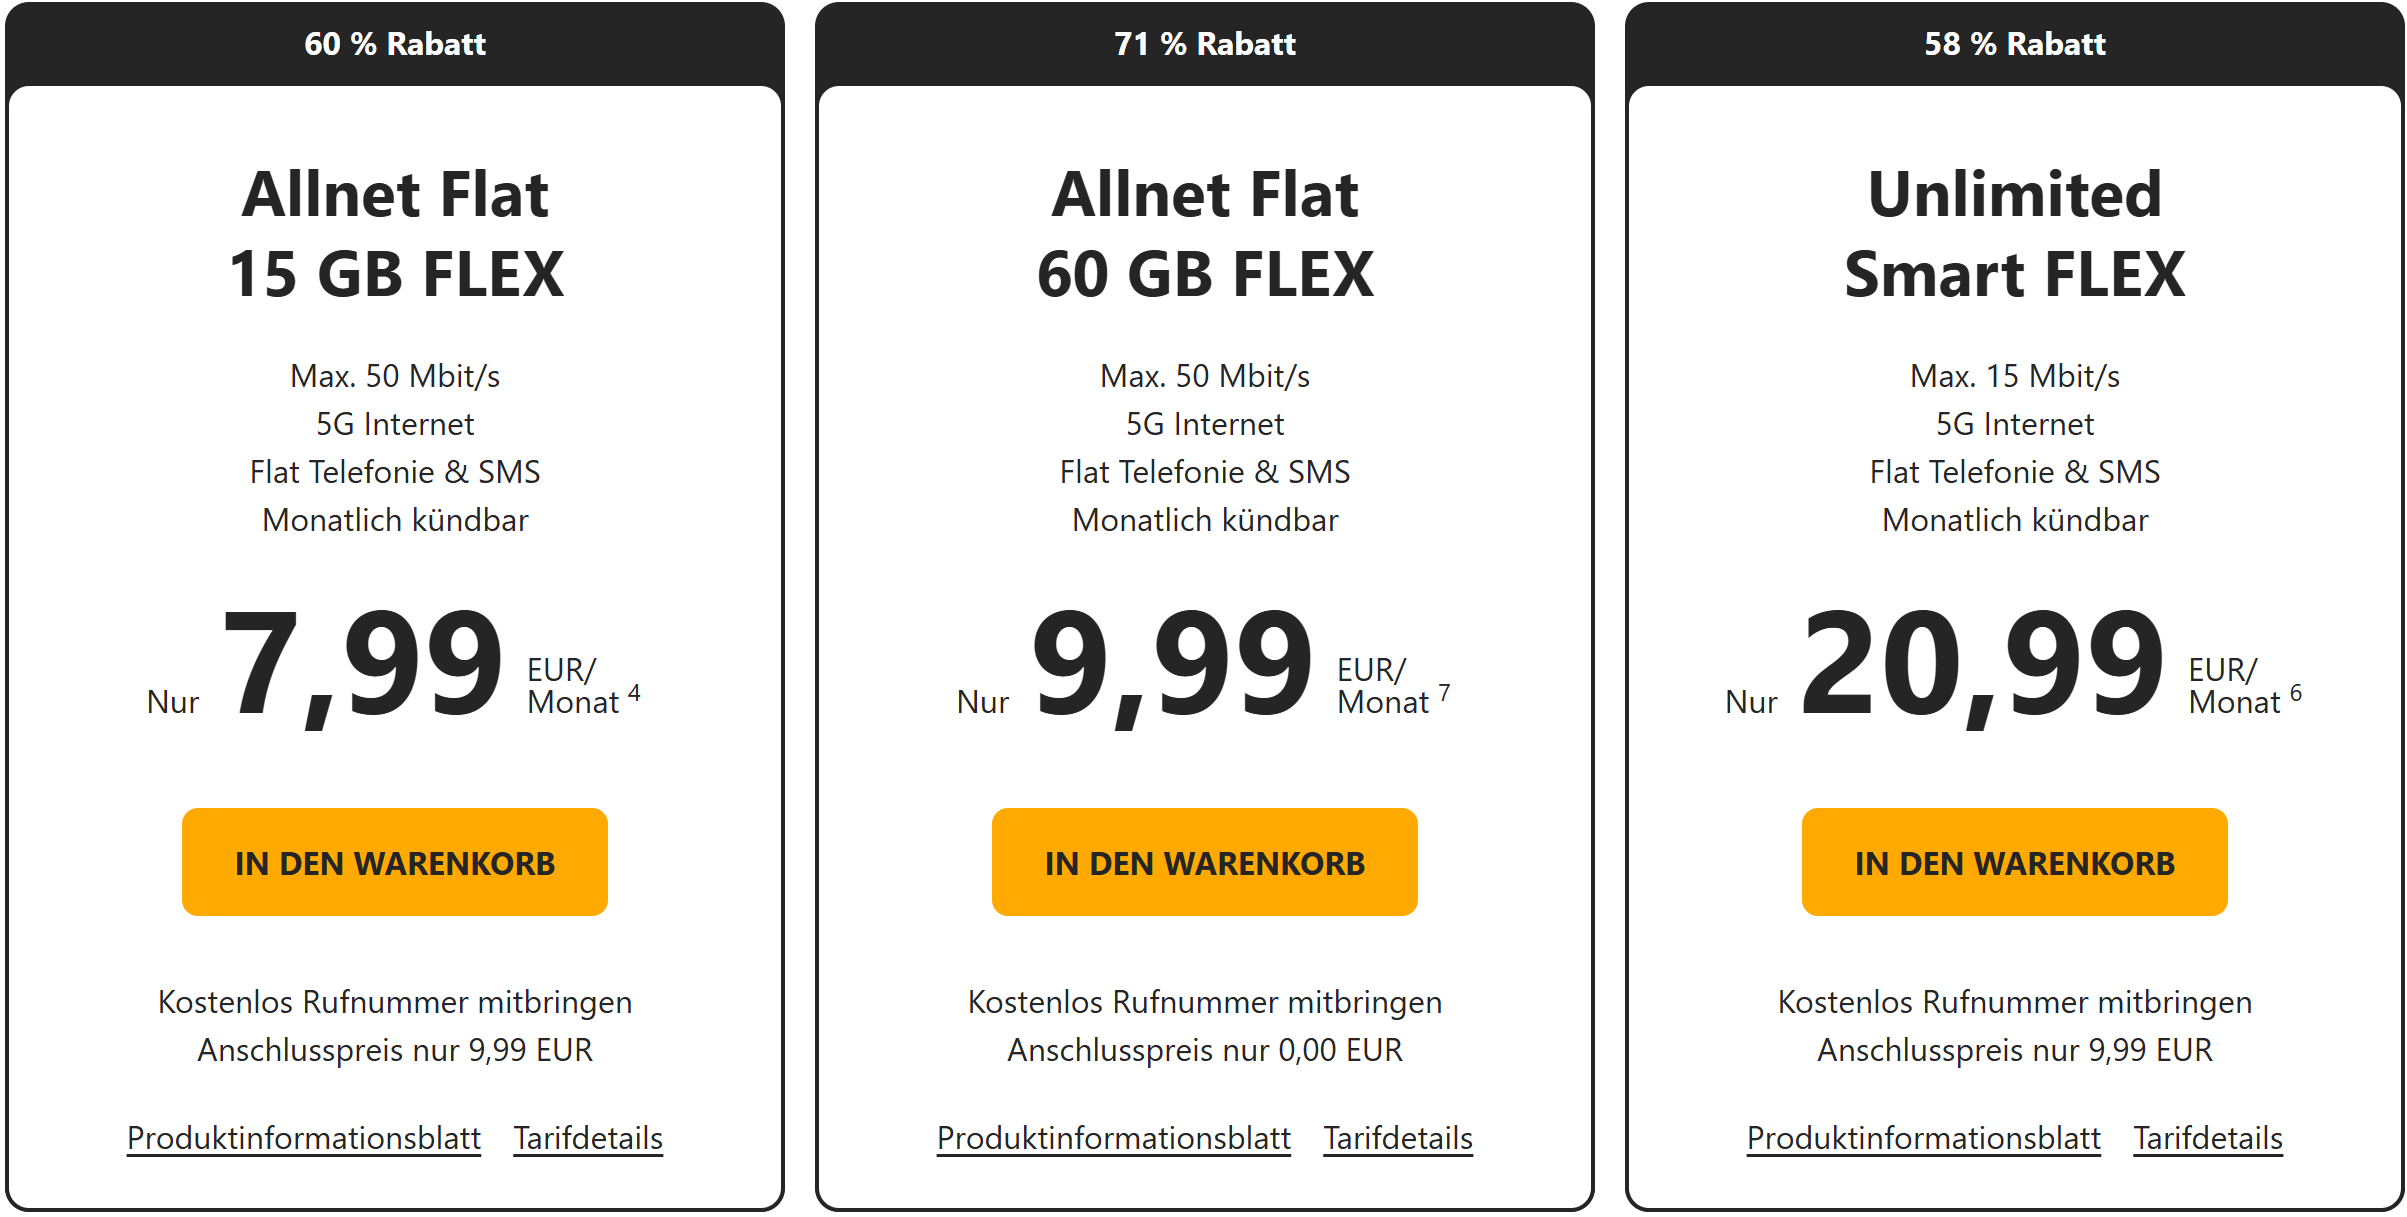This screenshot has width=2407, height=1217.
Task: Click the 71 % Rabatt banner
Action: [x=1205, y=44]
